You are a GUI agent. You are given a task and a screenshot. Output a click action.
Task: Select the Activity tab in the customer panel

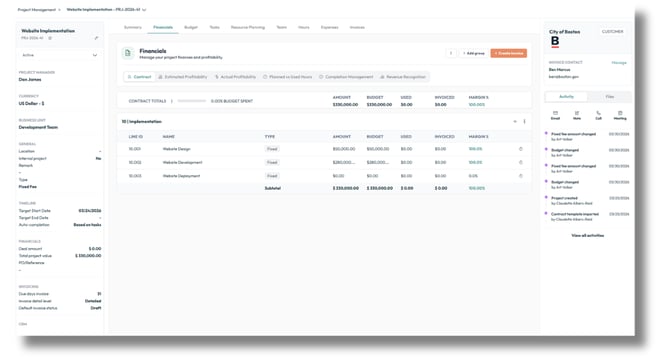click(567, 97)
